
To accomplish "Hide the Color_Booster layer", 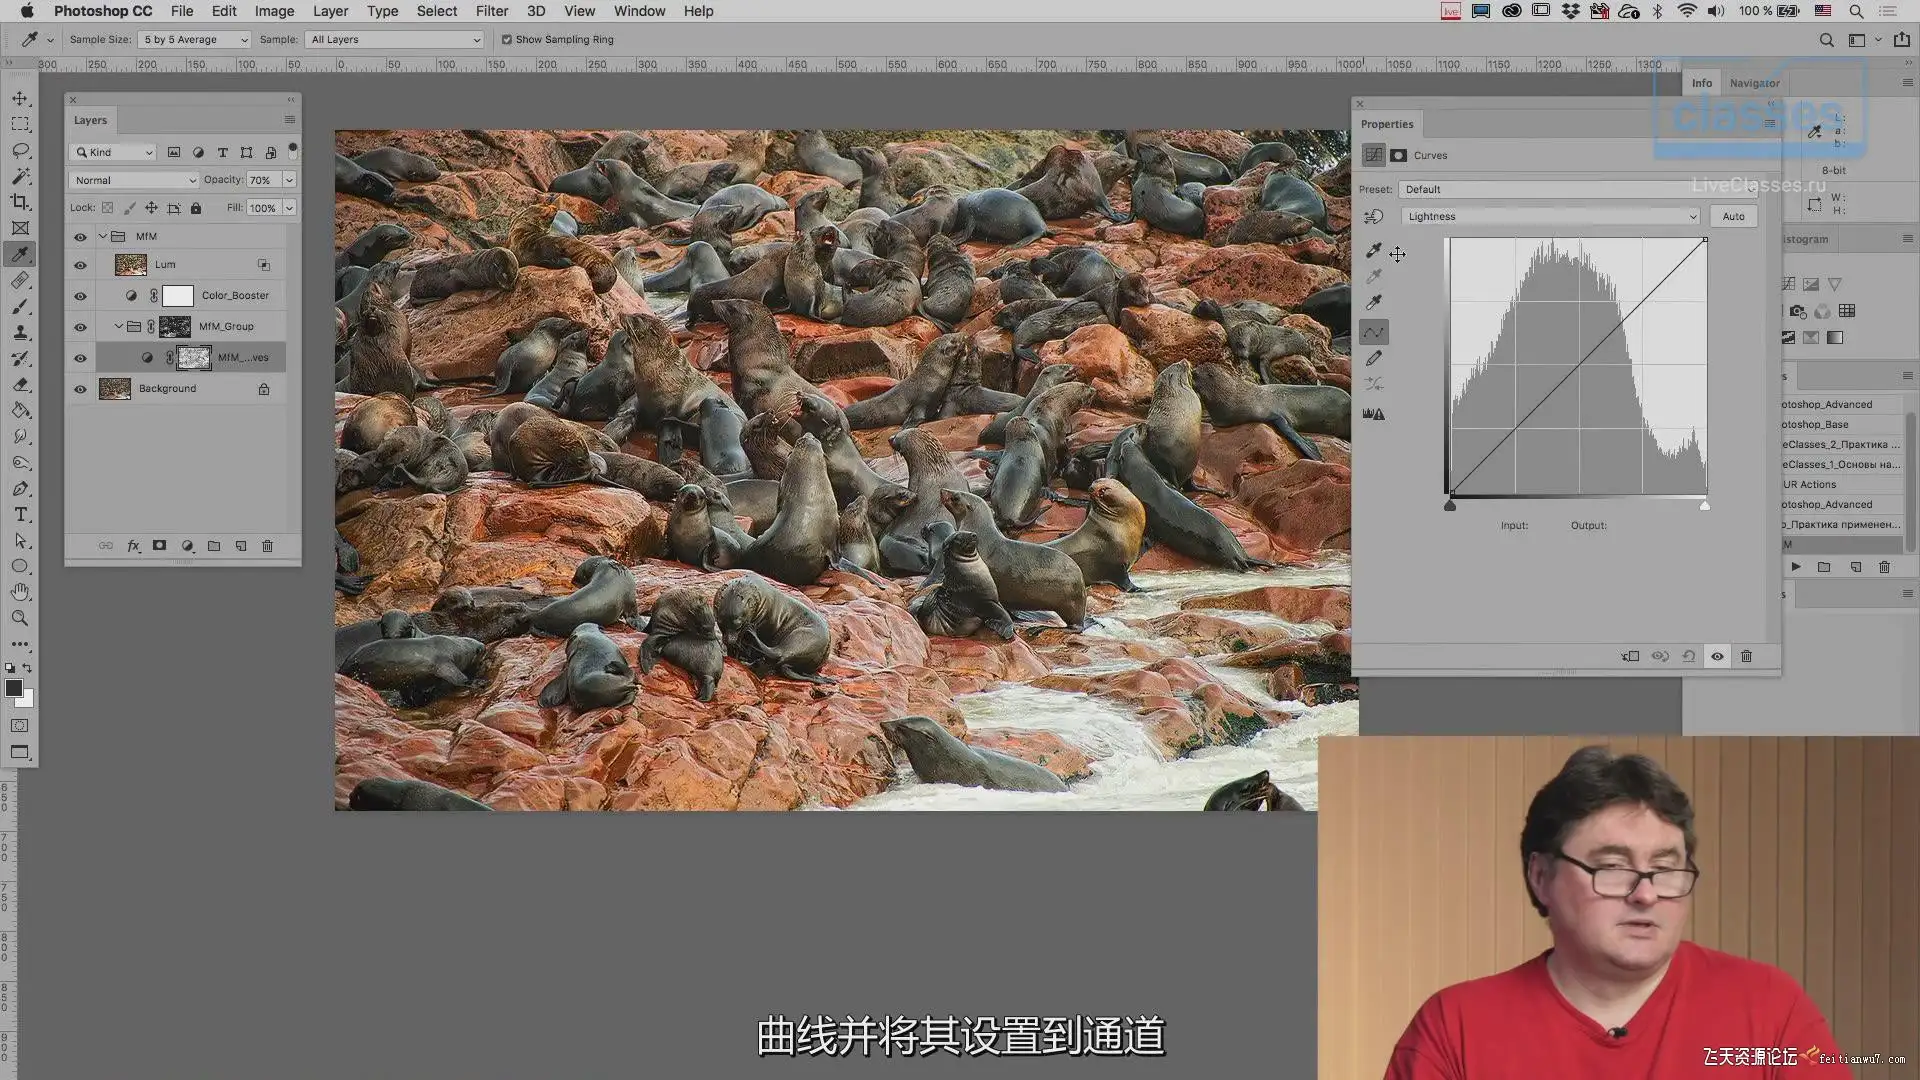I will click(80, 296).
